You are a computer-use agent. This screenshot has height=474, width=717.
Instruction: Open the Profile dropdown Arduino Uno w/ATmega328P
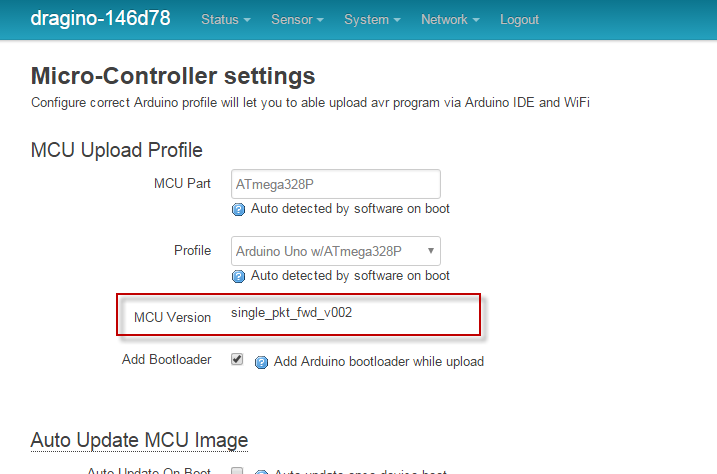[336, 251]
